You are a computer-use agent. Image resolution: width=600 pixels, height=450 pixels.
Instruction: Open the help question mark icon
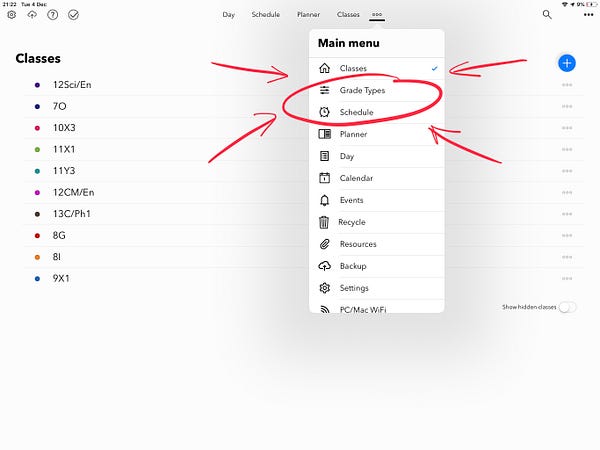tap(52, 15)
